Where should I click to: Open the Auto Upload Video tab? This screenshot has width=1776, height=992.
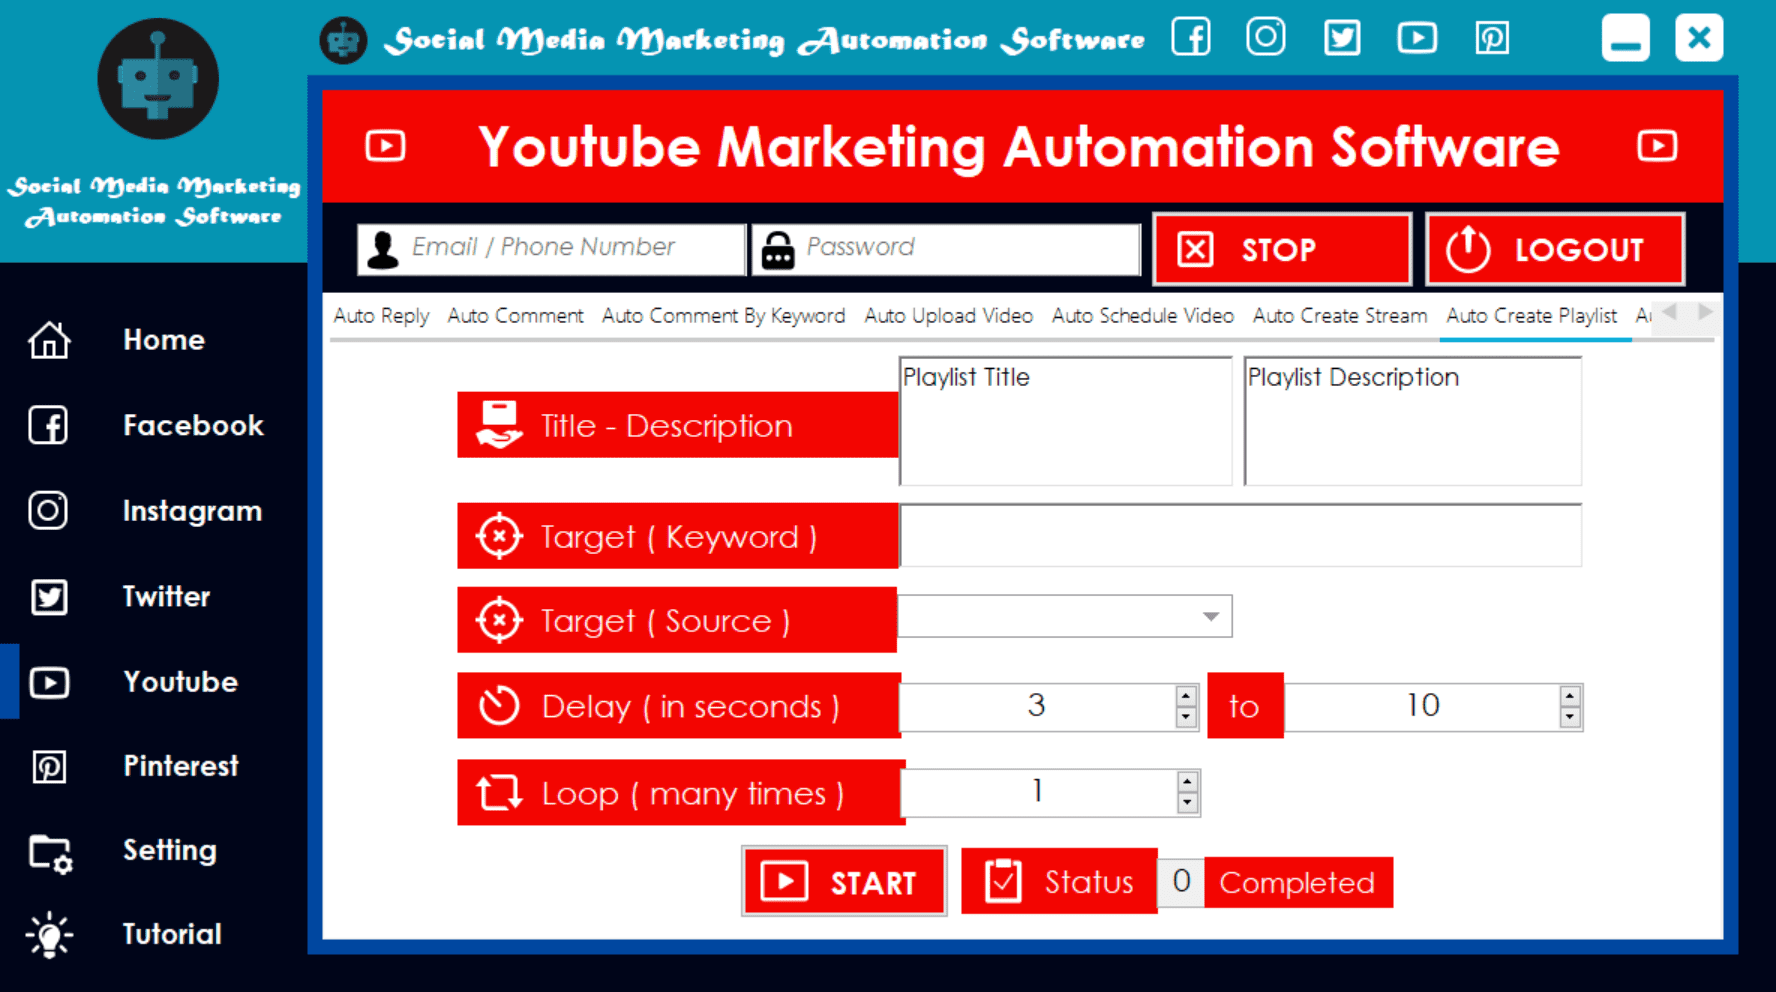948,316
